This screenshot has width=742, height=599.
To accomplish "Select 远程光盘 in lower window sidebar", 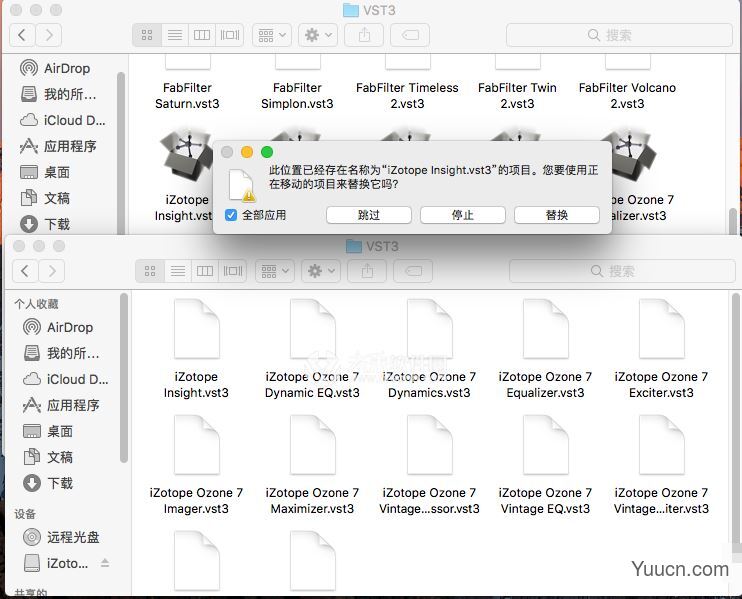I will point(61,537).
